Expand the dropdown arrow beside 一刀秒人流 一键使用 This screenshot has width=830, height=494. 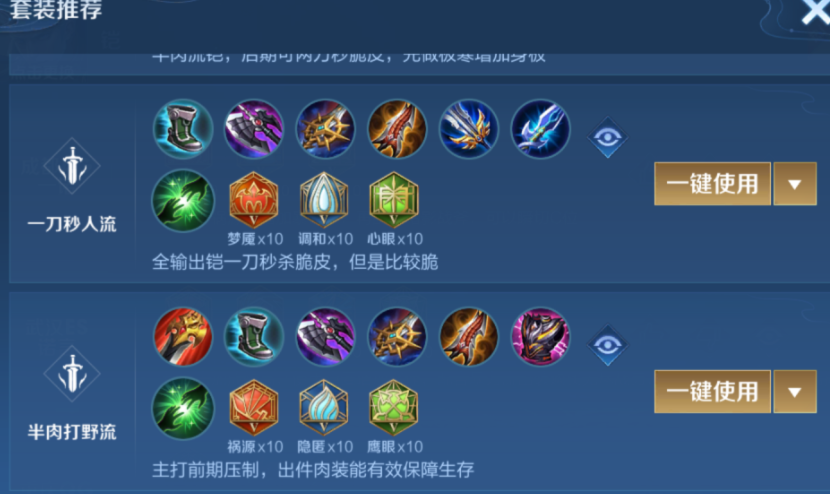click(x=795, y=184)
